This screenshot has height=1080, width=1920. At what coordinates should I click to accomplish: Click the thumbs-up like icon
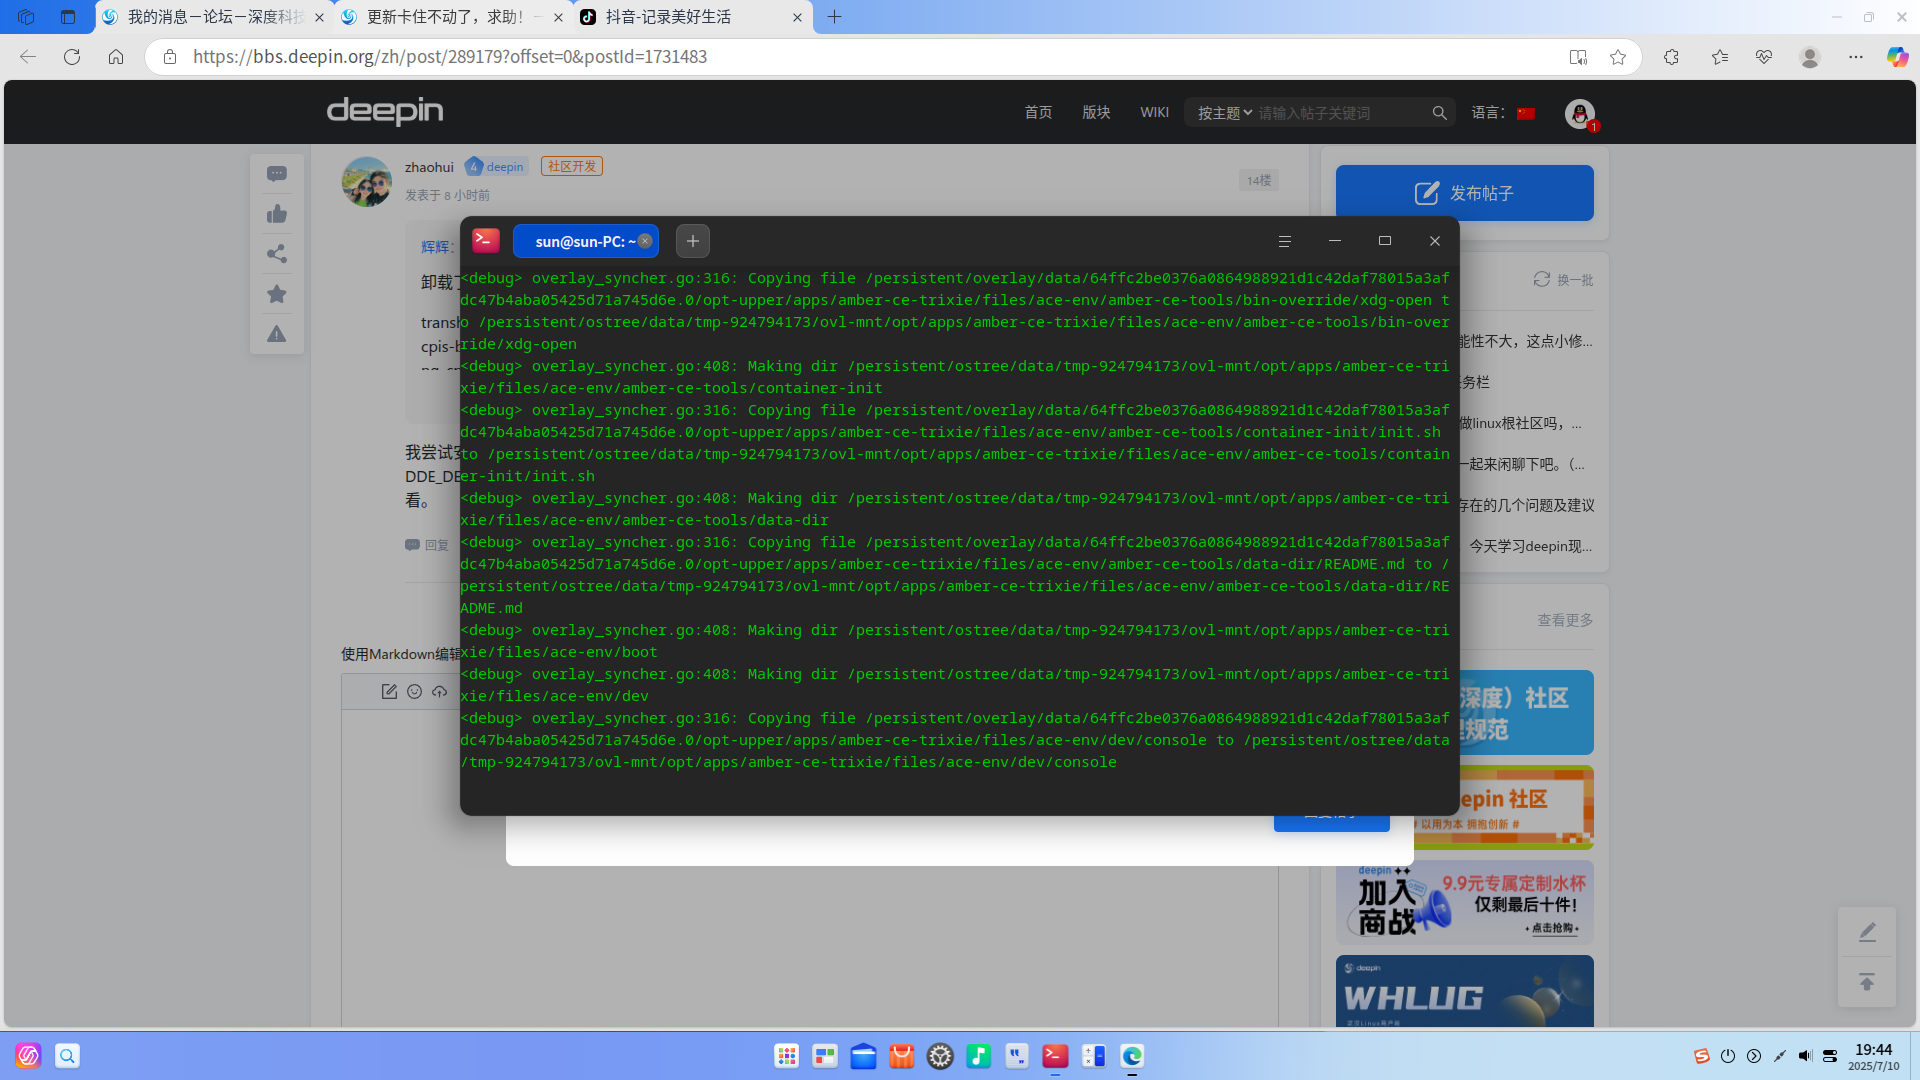pyautogui.click(x=277, y=214)
